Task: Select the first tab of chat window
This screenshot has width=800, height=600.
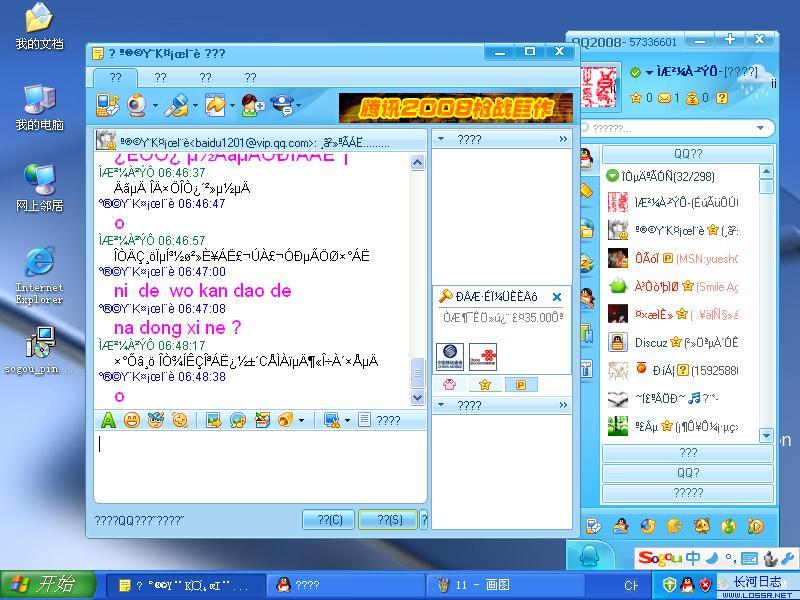Action: pyautogui.click(x=116, y=78)
